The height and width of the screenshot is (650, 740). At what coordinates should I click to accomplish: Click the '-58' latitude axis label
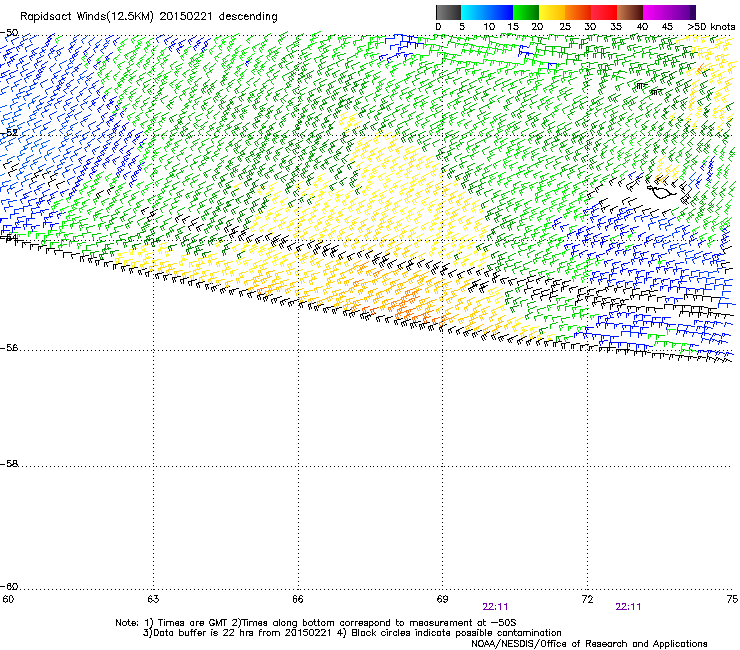[x=10, y=464]
